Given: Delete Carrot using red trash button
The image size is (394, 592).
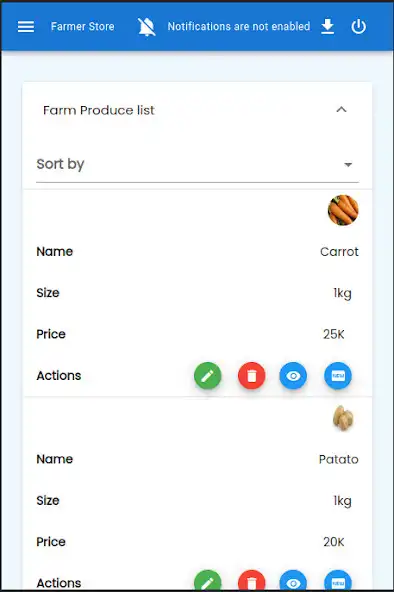Looking at the screenshot, I should click(x=252, y=376).
